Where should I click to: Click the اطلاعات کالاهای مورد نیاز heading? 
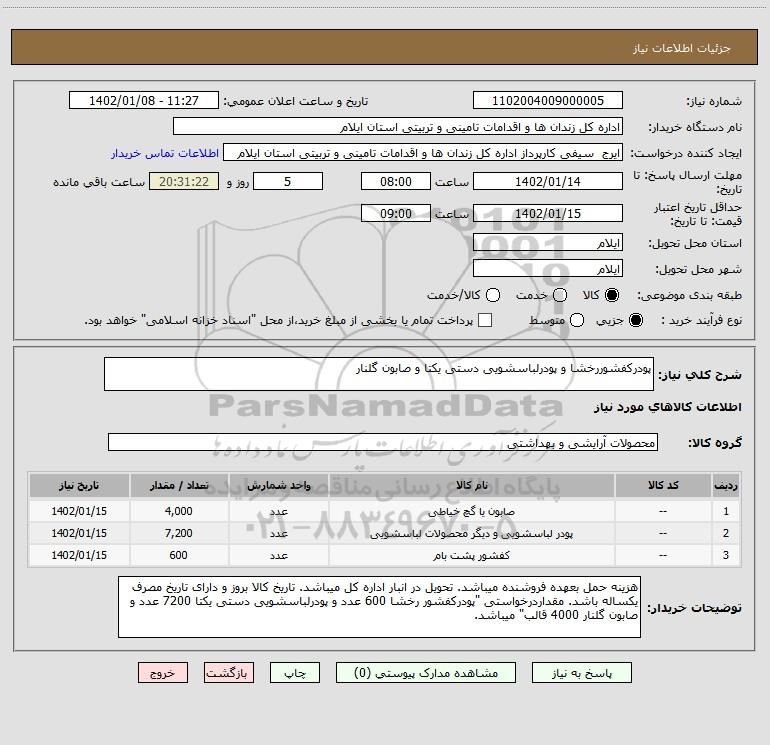[x=668, y=407]
